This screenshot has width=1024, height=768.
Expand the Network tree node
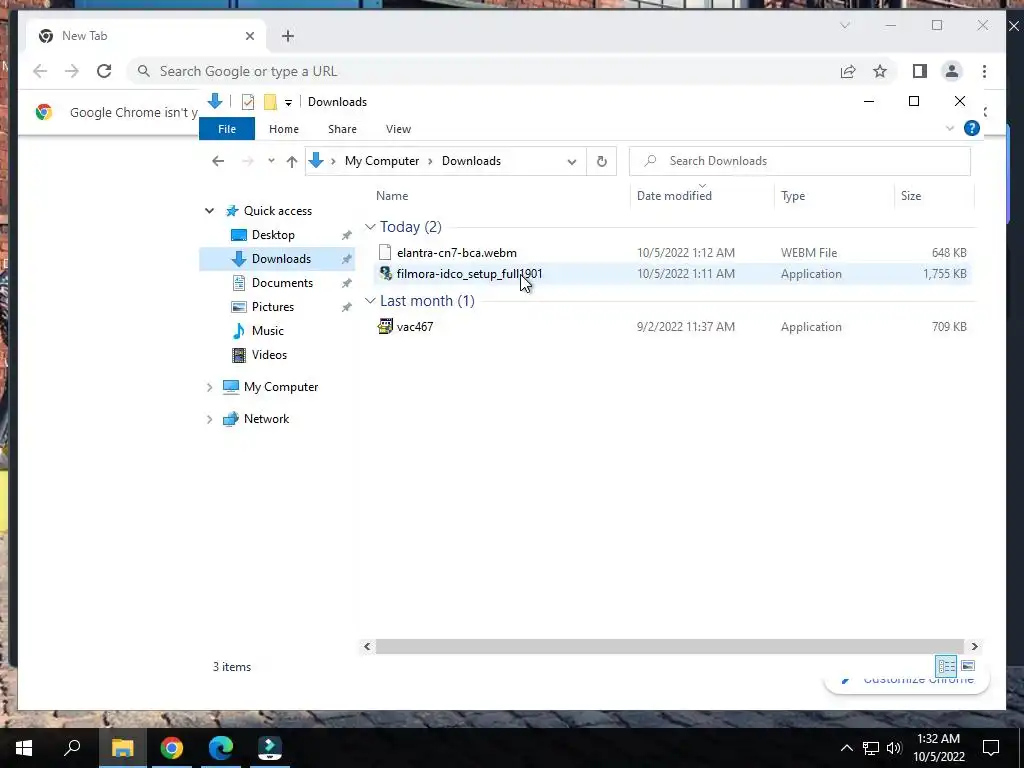209,419
